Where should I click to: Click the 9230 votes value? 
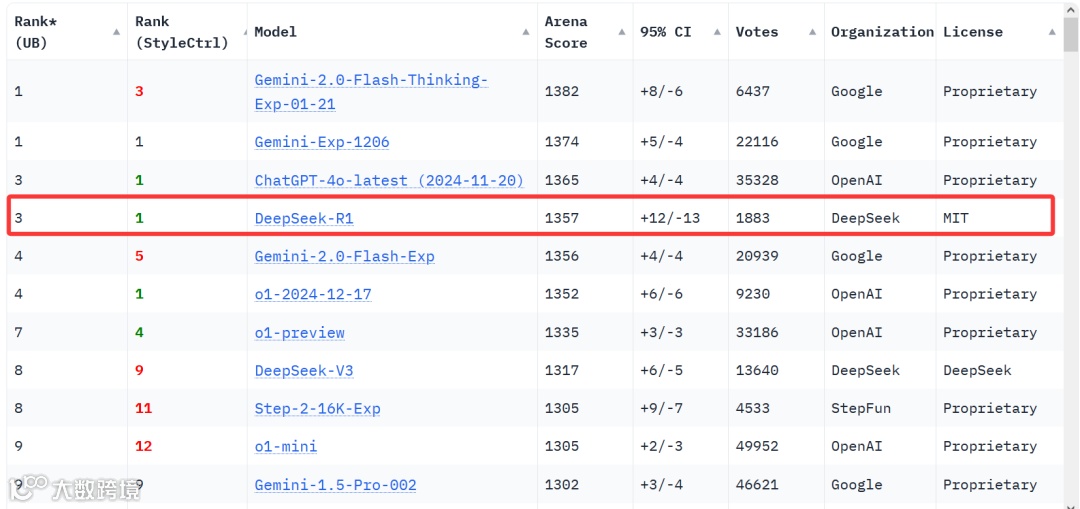[753, 294]
